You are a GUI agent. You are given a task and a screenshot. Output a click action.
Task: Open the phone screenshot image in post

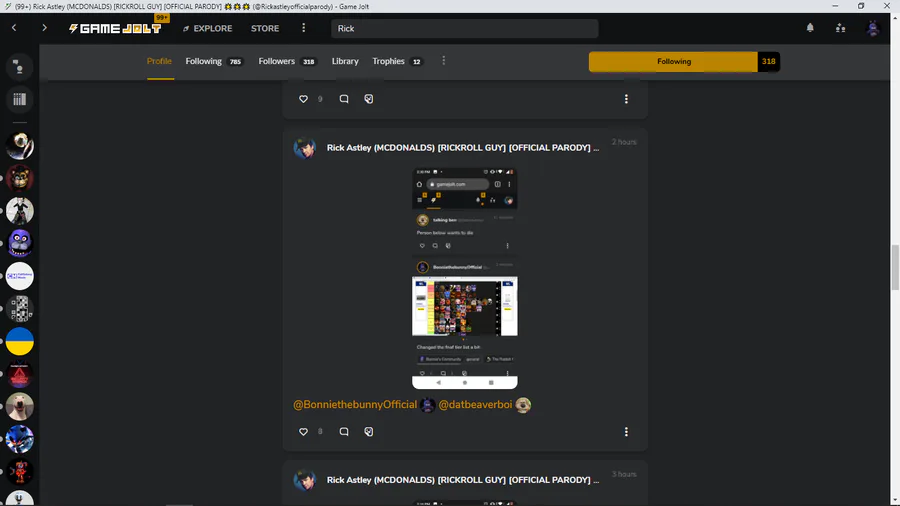point(464,278)
